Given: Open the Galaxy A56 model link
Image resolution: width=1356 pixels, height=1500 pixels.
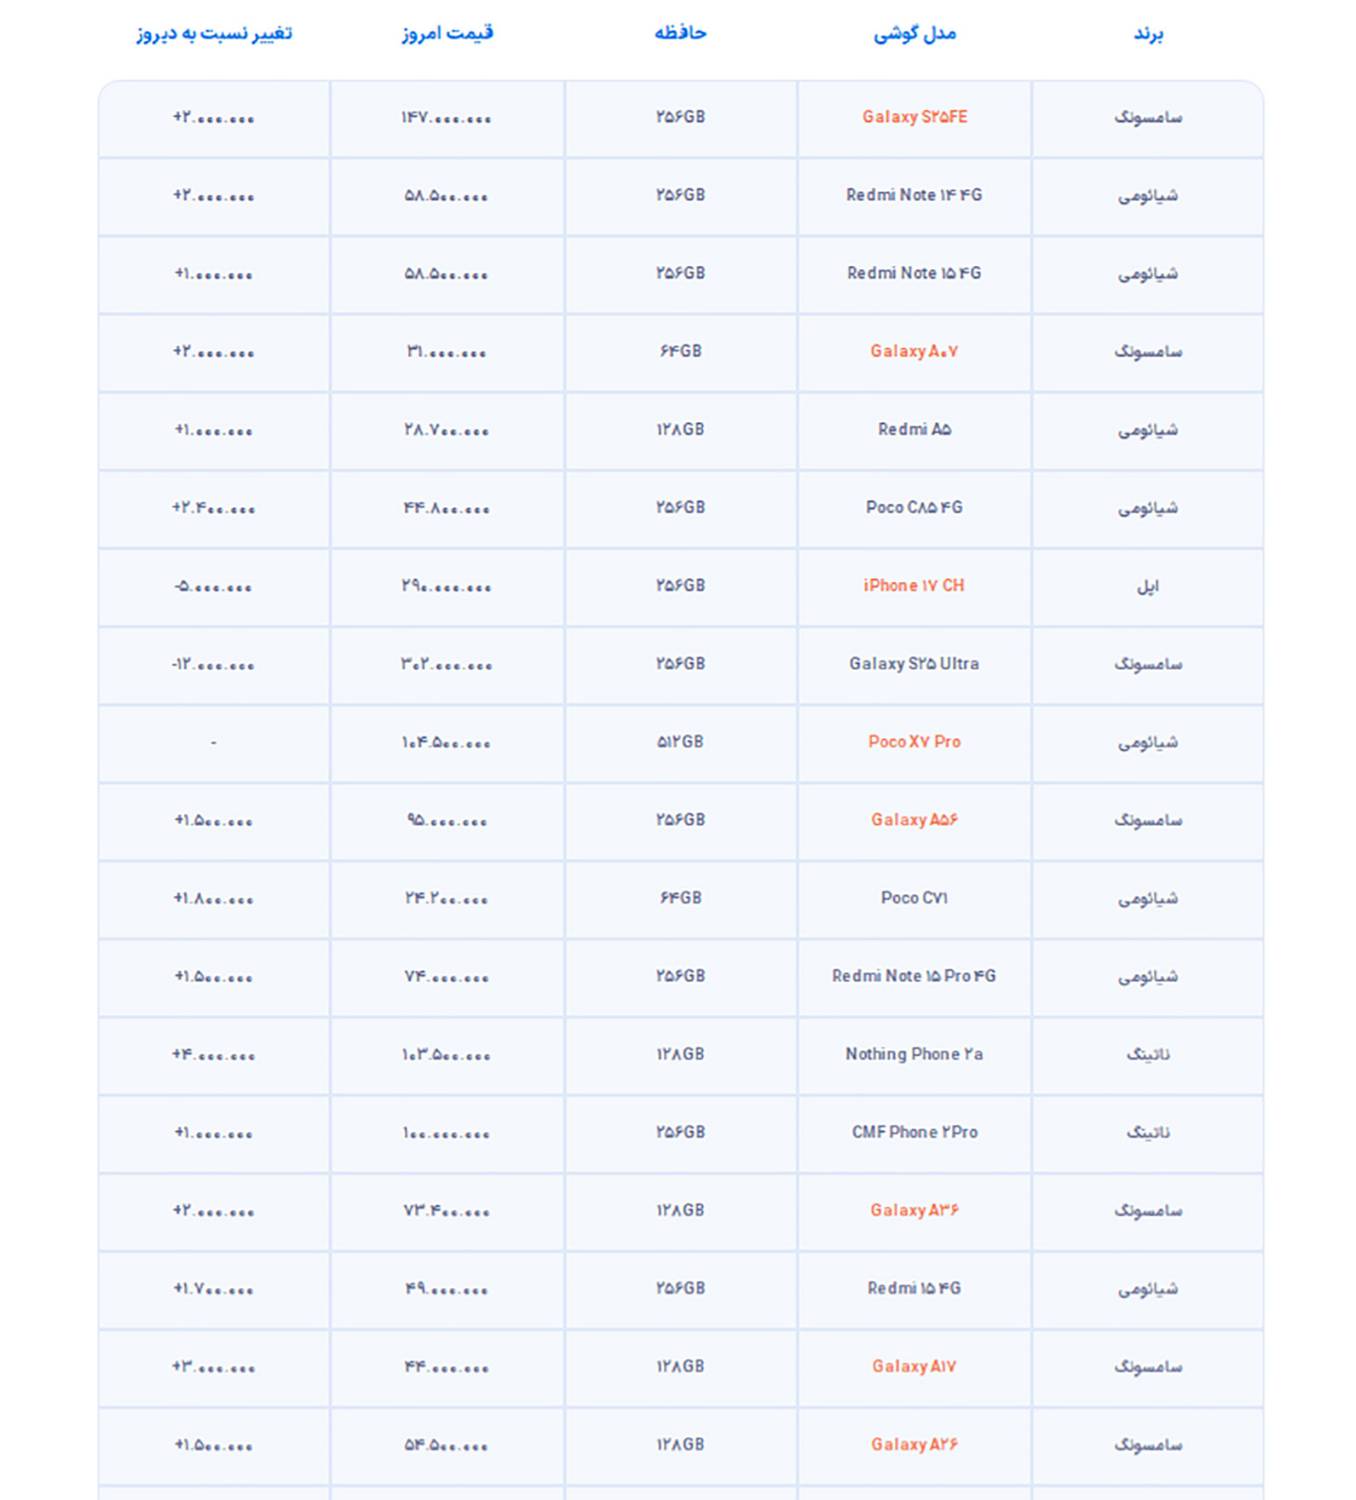Looking at the screenshot, I should 914,820.
